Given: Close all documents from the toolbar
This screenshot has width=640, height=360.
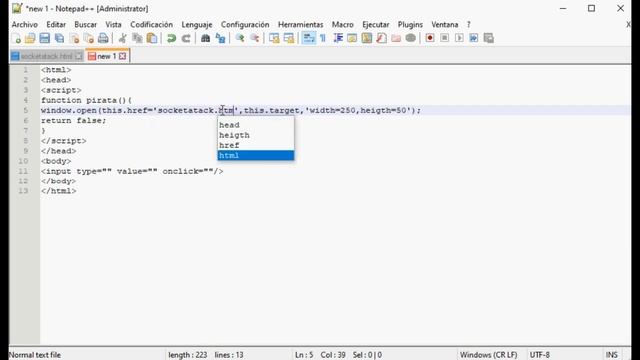Looking at the screenshot, I should click(x=89, y=38).
